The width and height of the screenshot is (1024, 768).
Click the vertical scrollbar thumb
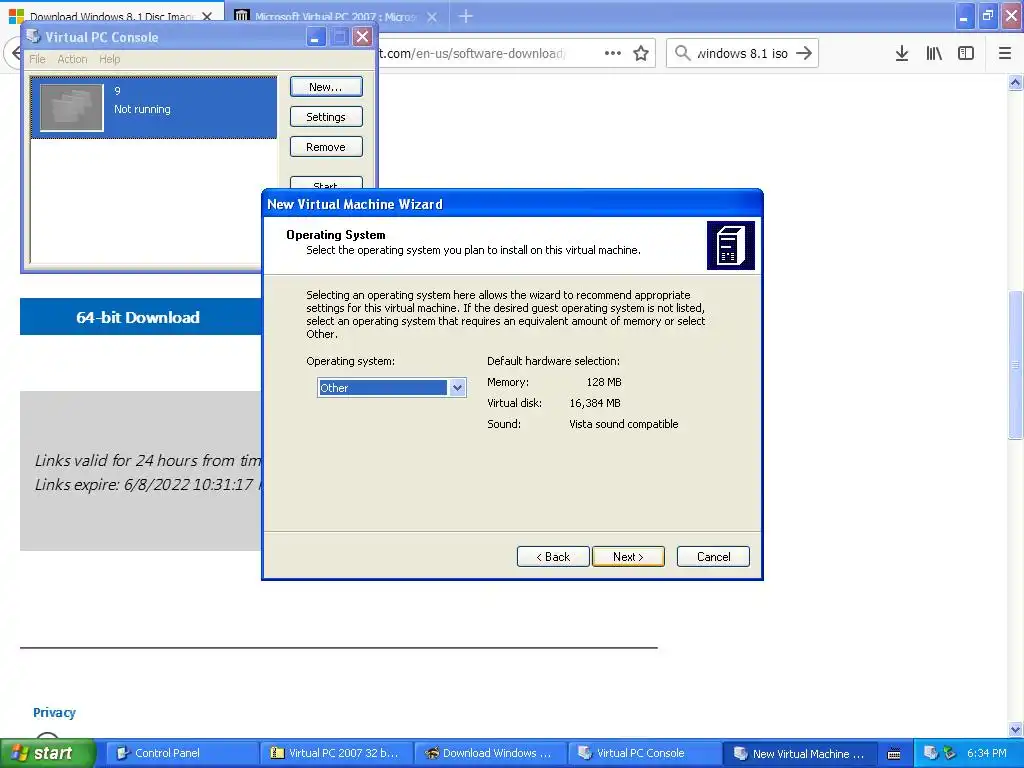click(x=1015, y=364)
